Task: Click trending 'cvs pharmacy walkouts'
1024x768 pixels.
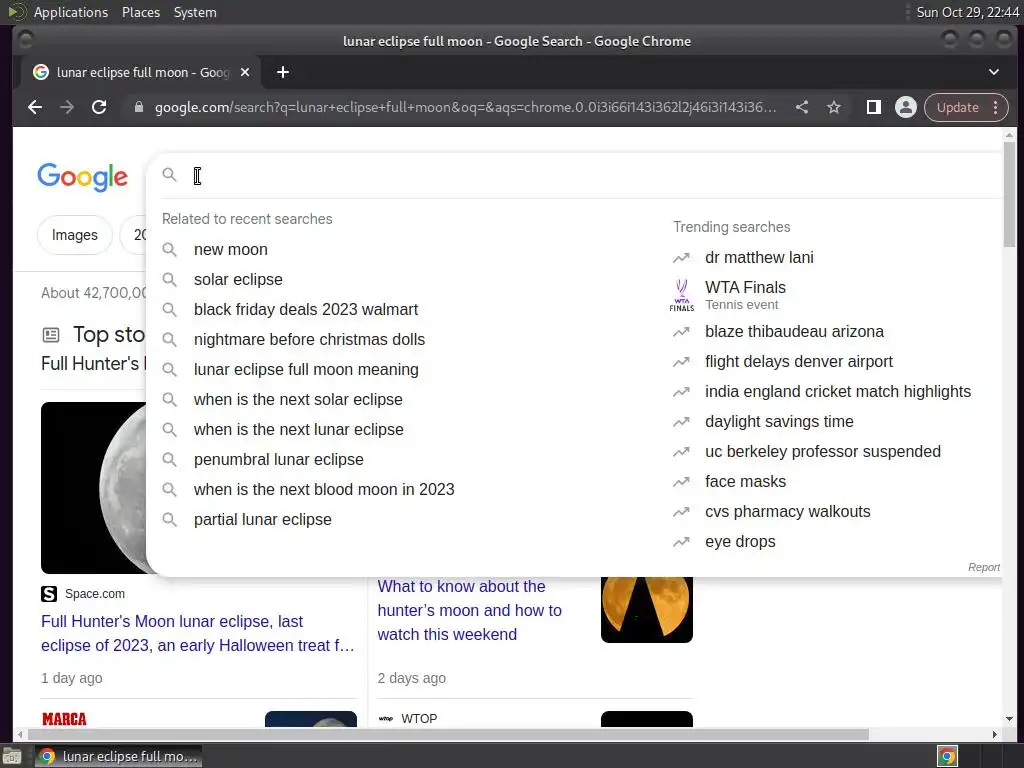Action: point(788,511)
